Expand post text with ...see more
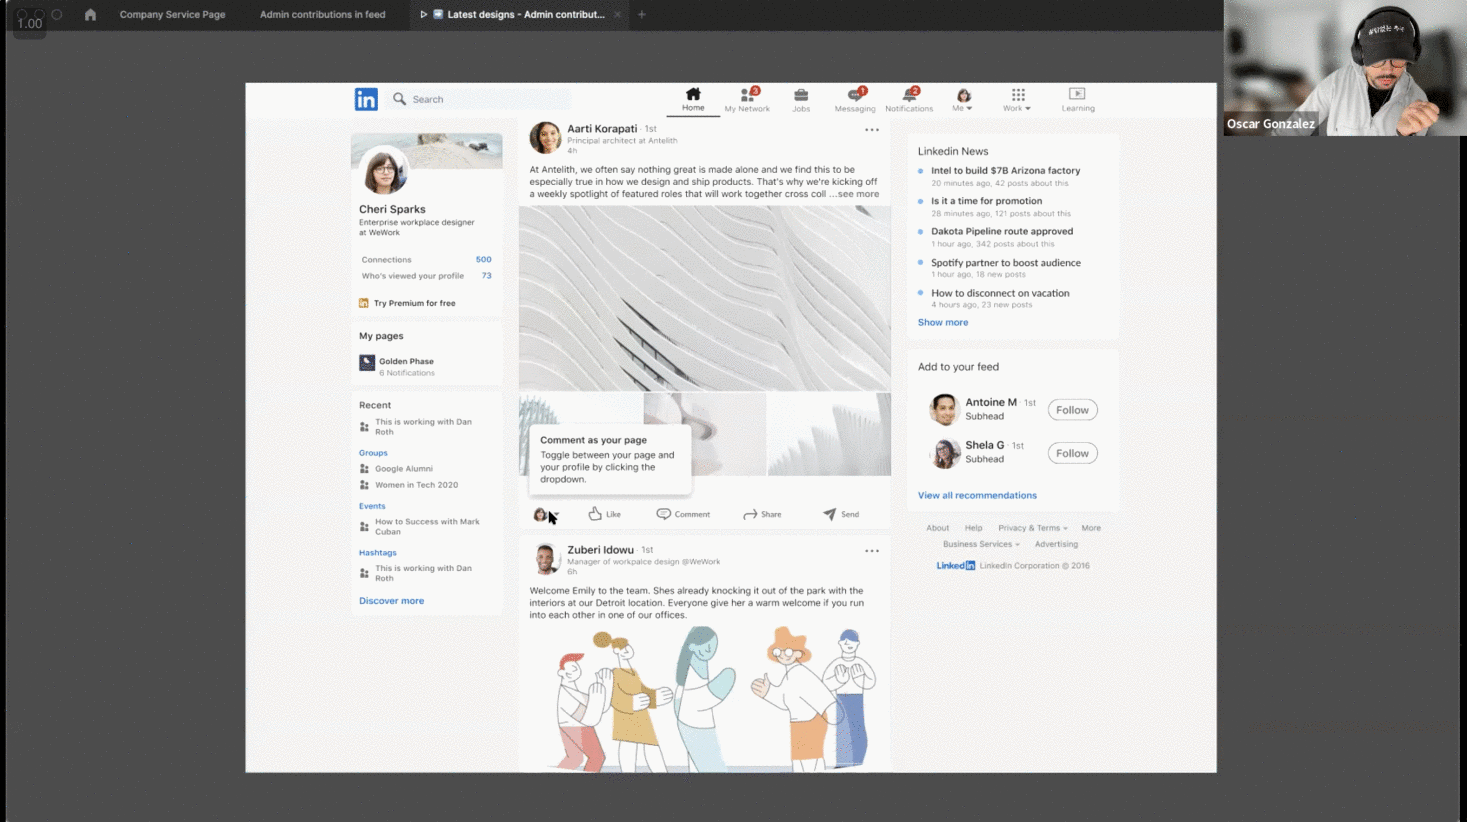This screenshot has height=822, width=1467. [855, 194]
